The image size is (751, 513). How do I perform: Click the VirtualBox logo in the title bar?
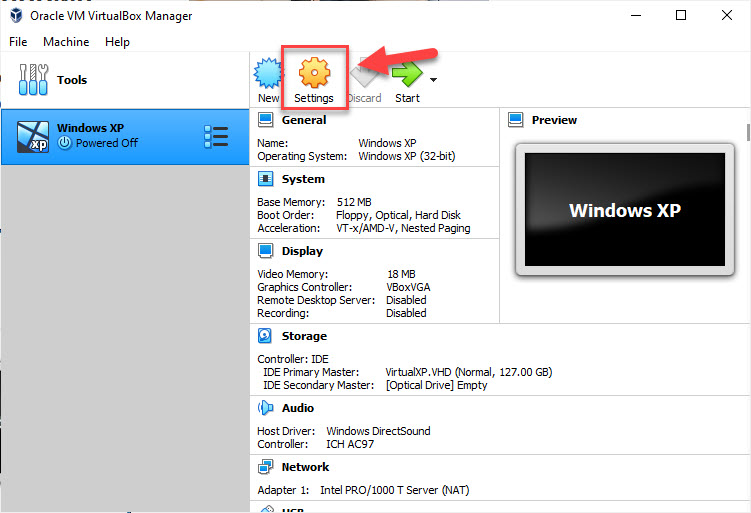tap(16, 15)
